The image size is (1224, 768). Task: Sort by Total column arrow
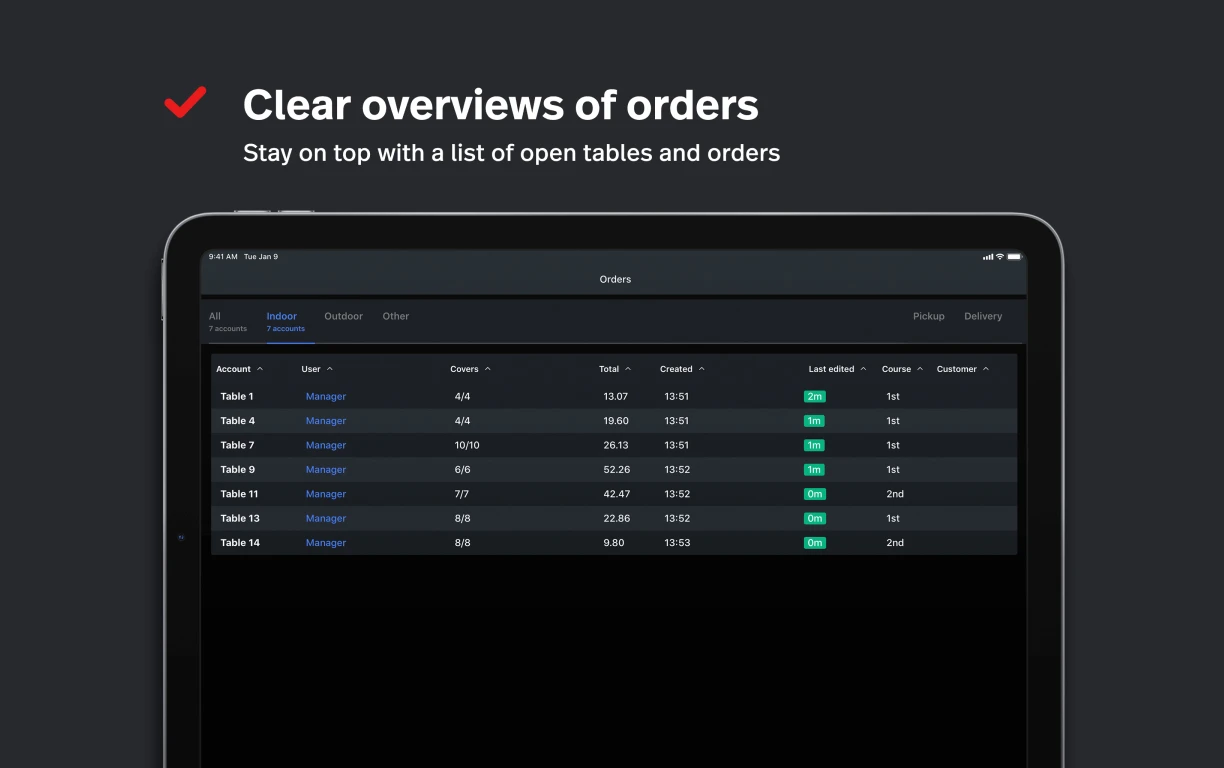pyautogui.click(x=628, y=369)
